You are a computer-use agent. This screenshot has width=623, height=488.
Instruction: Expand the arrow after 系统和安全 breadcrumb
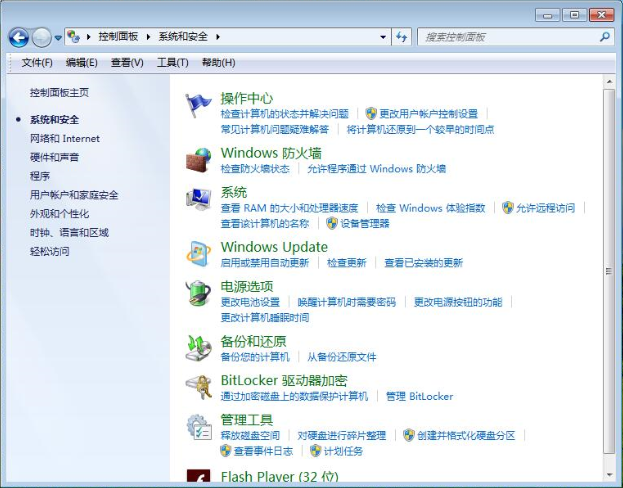point(218,37)
